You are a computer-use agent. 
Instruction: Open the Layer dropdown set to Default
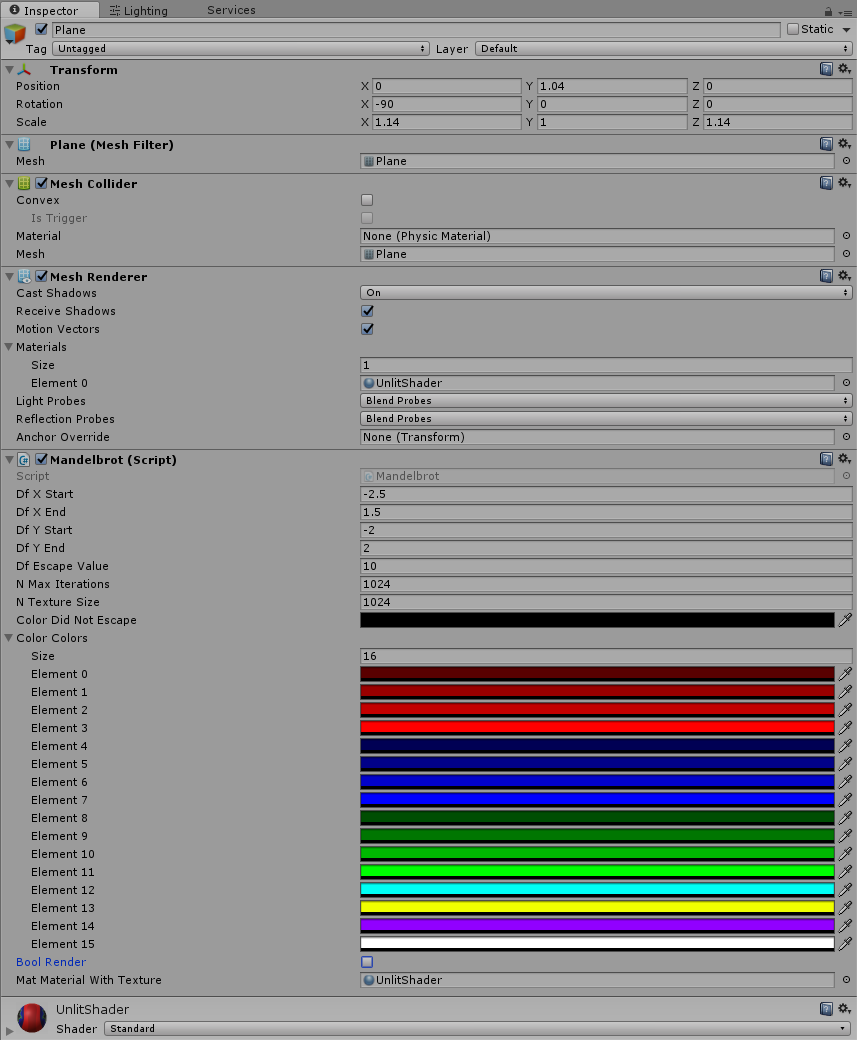[x=665, y=48]
